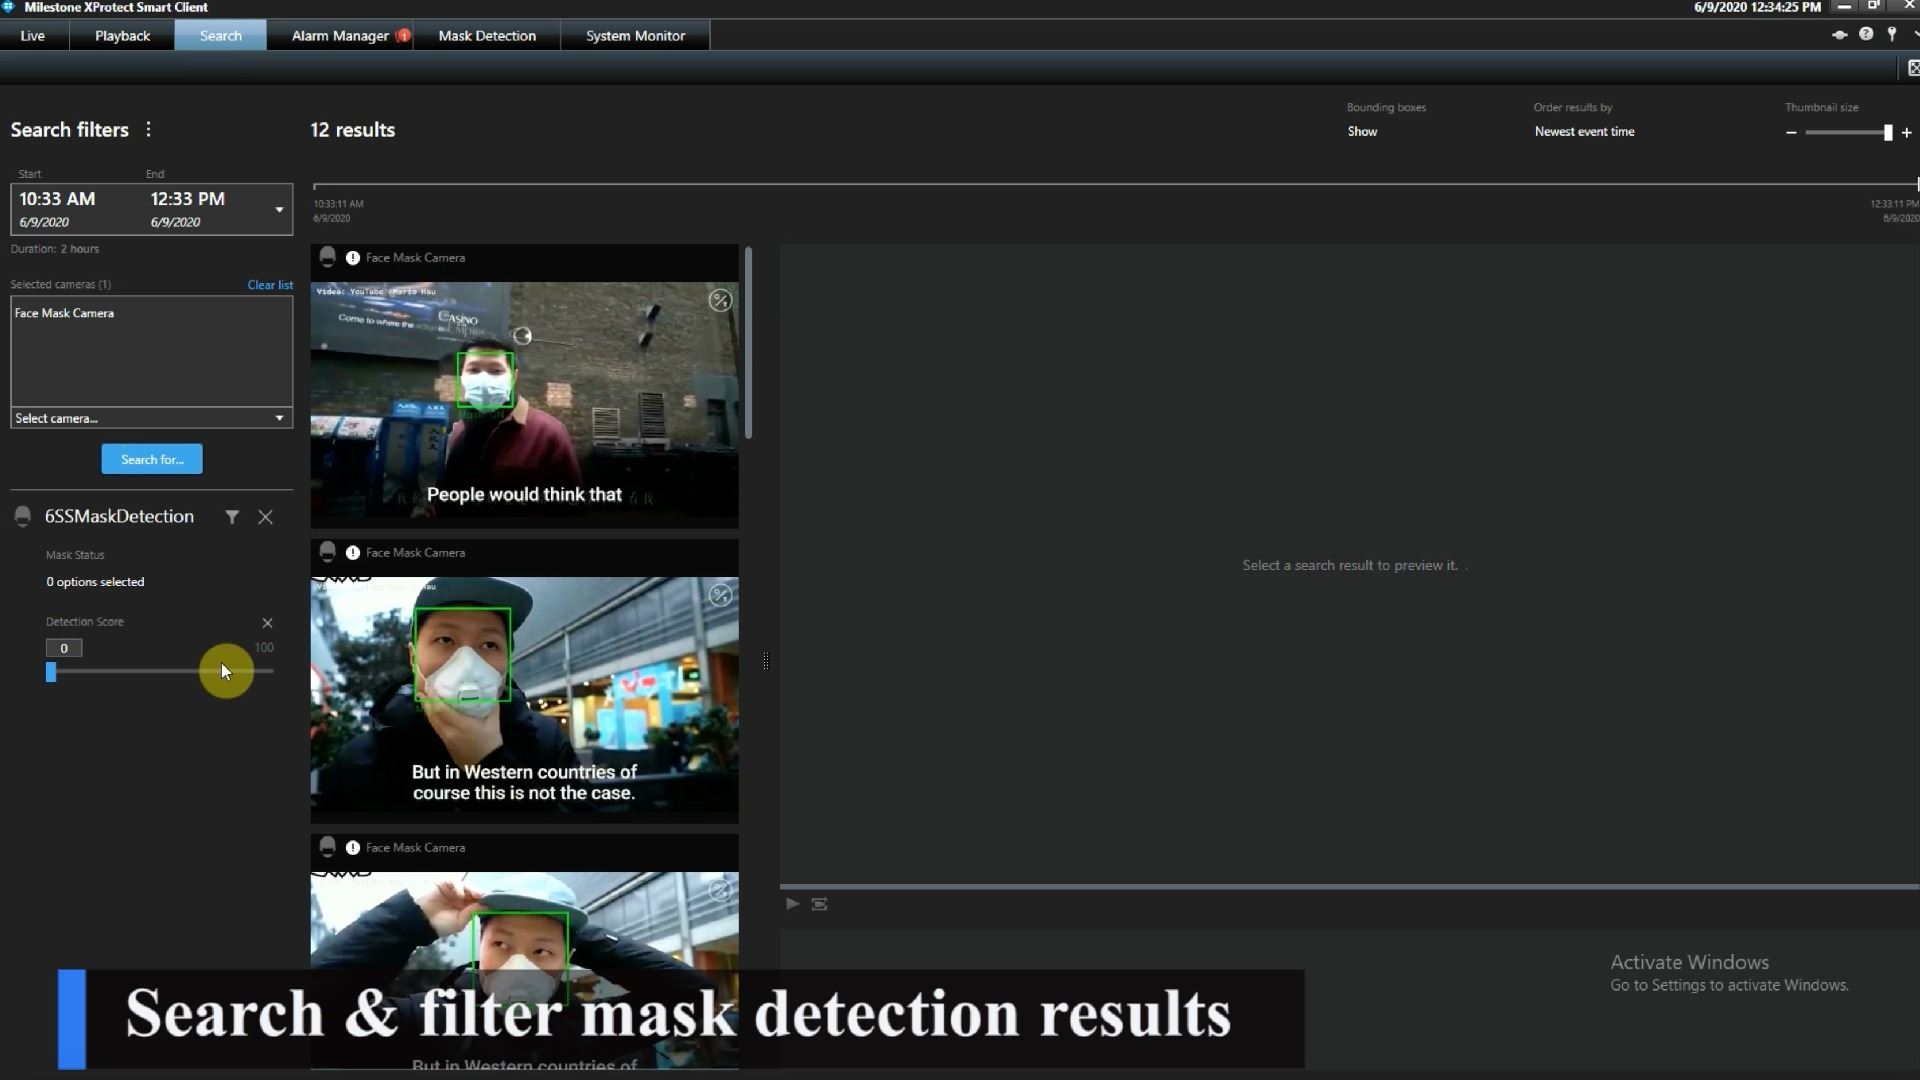The height and width of the screenshot is (1080, 1920).
Task: Switch to the Mask Detection tab
Action: pyautogui.click(x=487, y=36)
